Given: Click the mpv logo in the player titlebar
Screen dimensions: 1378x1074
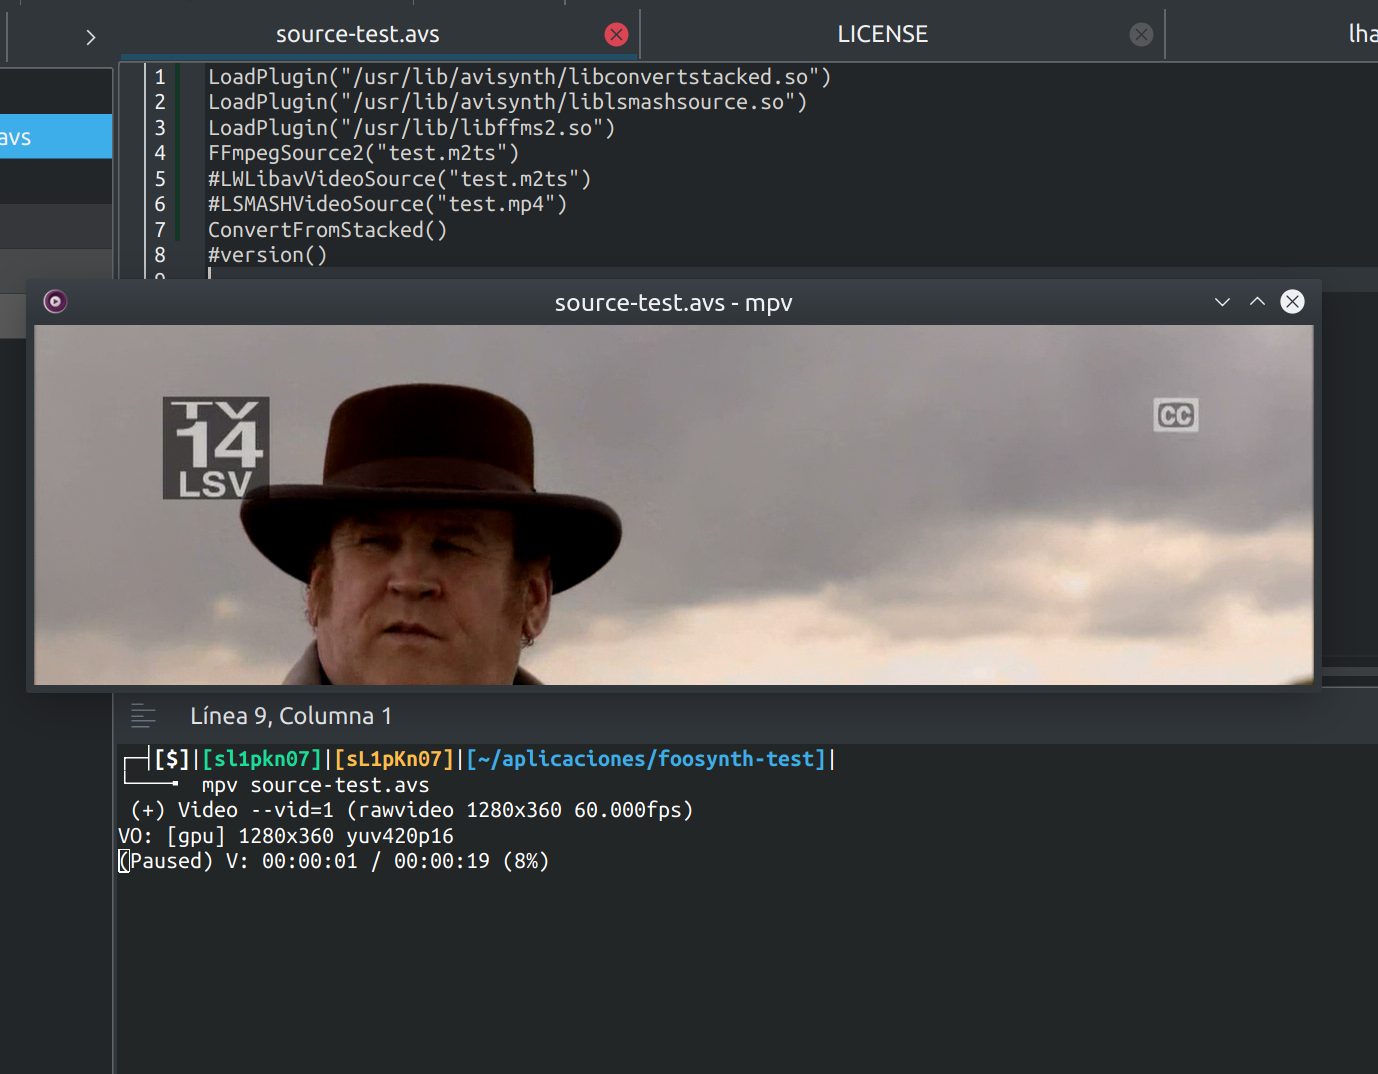Looking at the screenshot, I should tap(55, 301).
